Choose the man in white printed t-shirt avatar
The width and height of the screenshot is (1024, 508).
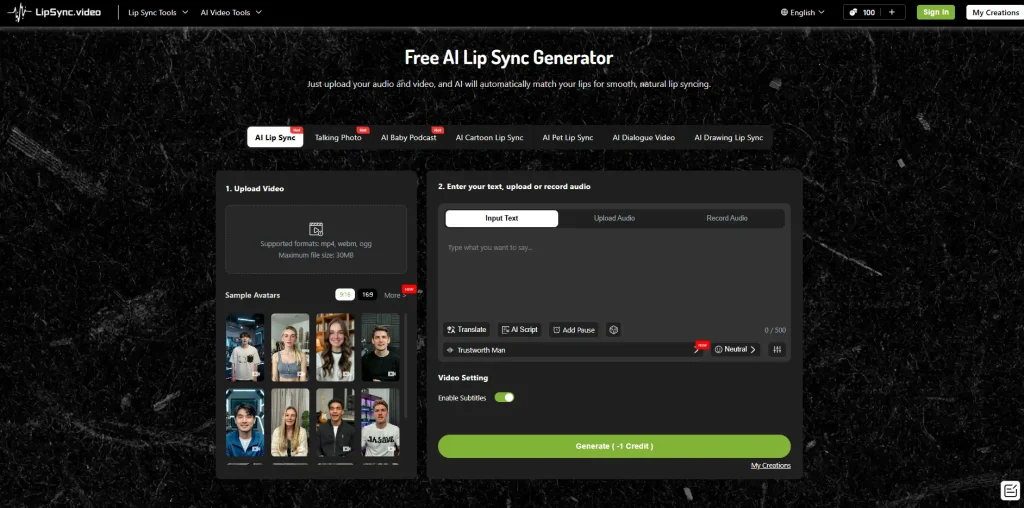pyautogui.click(x=380, y=422)
